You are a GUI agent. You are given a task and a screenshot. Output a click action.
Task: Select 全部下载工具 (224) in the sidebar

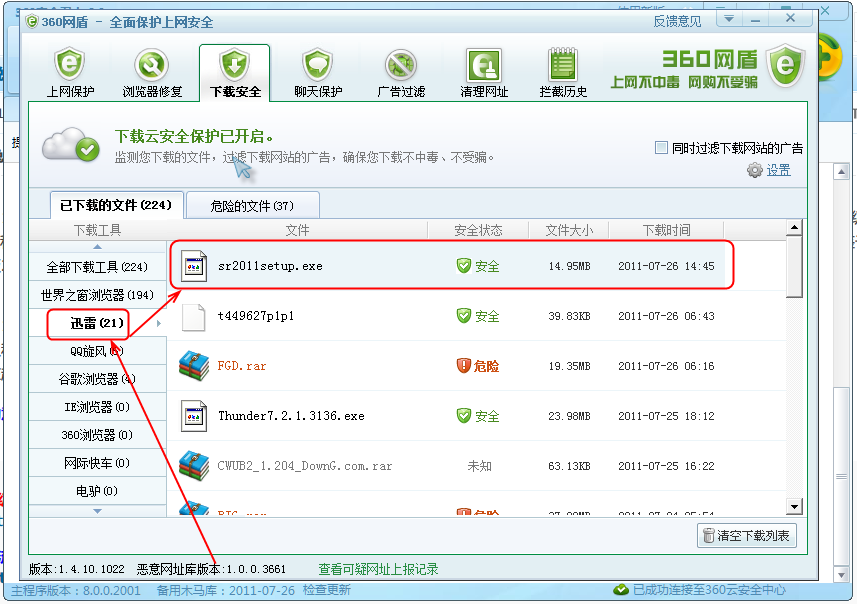(x=97, y=267)
